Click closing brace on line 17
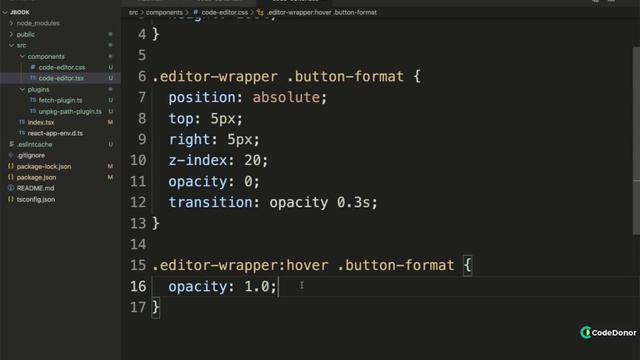 (156, 307)
